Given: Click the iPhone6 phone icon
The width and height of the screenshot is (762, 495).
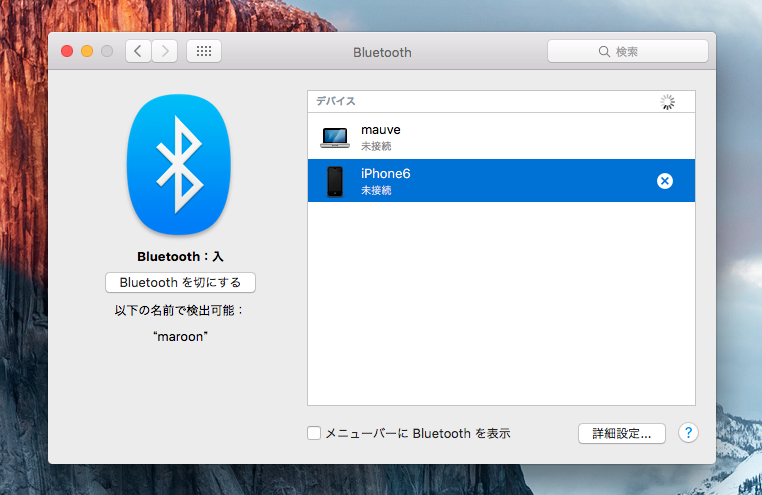Looking at the screenshot, I should [335, 181].
